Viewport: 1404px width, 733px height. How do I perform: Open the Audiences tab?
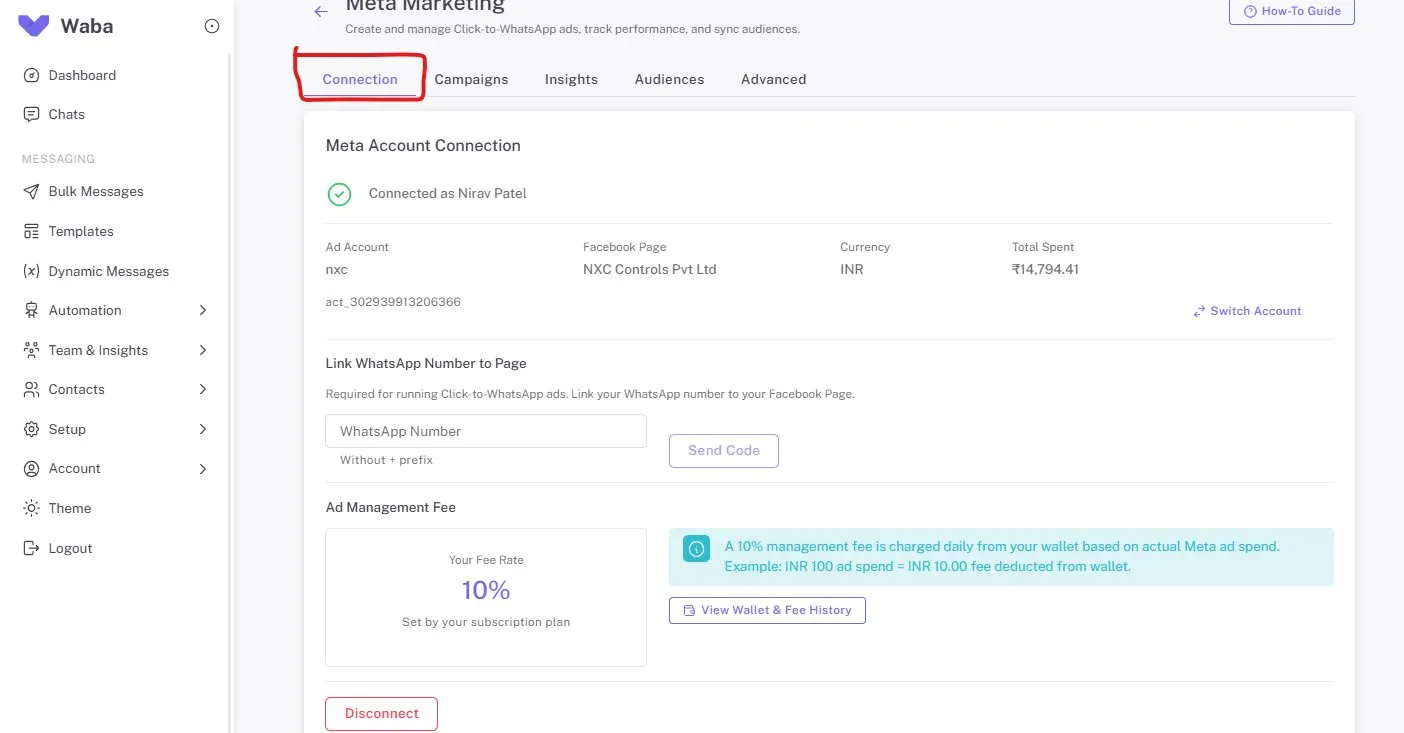[x=669, y=79]
